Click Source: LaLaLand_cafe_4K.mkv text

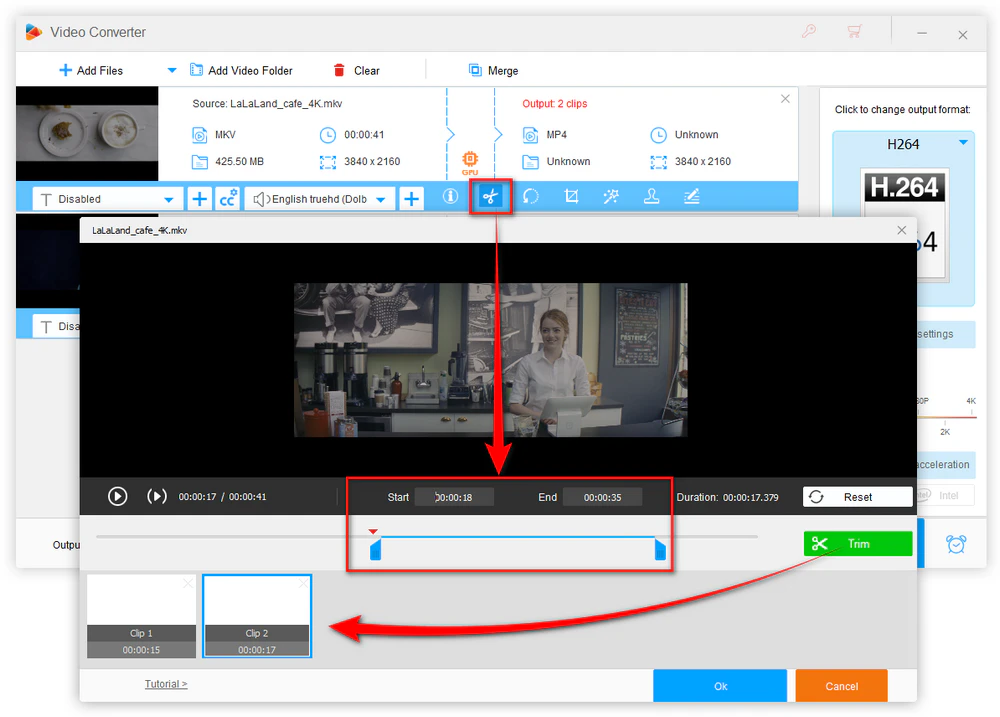pyautogui.click(x=267, y=103)
